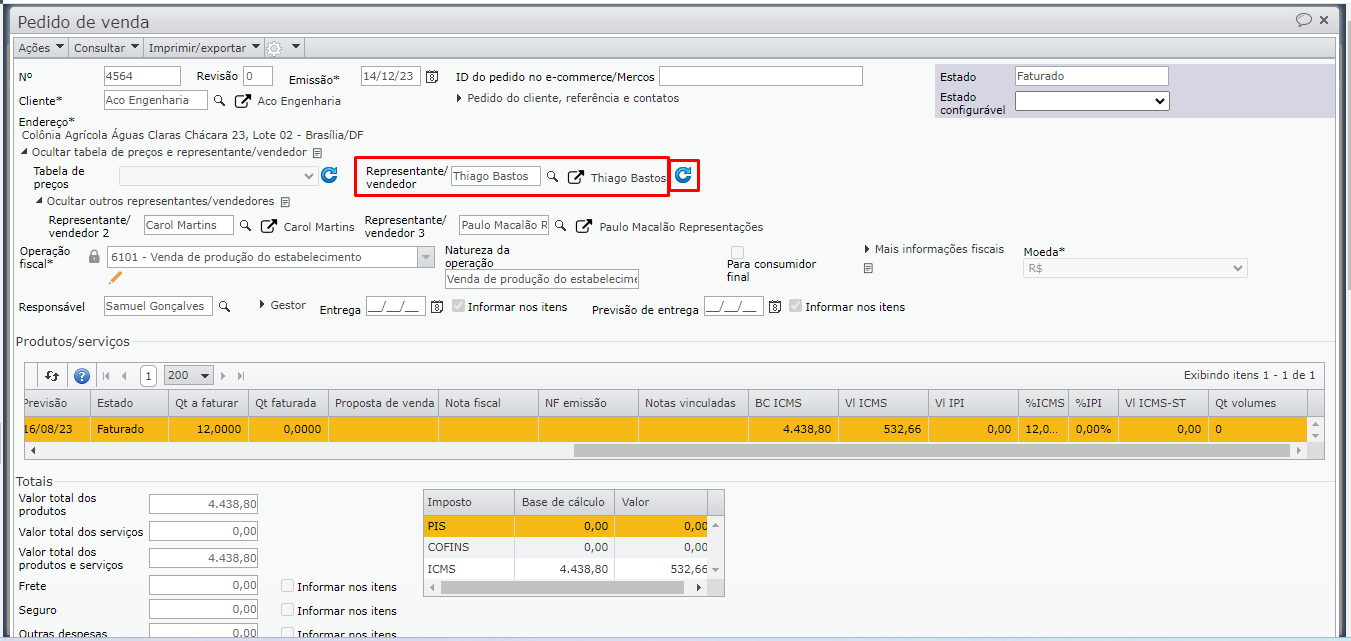Collapse Ocultar outros representantes/vendedores
The width and height of the screenshot is (1351, 641).
pyautogui.click(x=154, y=201)
